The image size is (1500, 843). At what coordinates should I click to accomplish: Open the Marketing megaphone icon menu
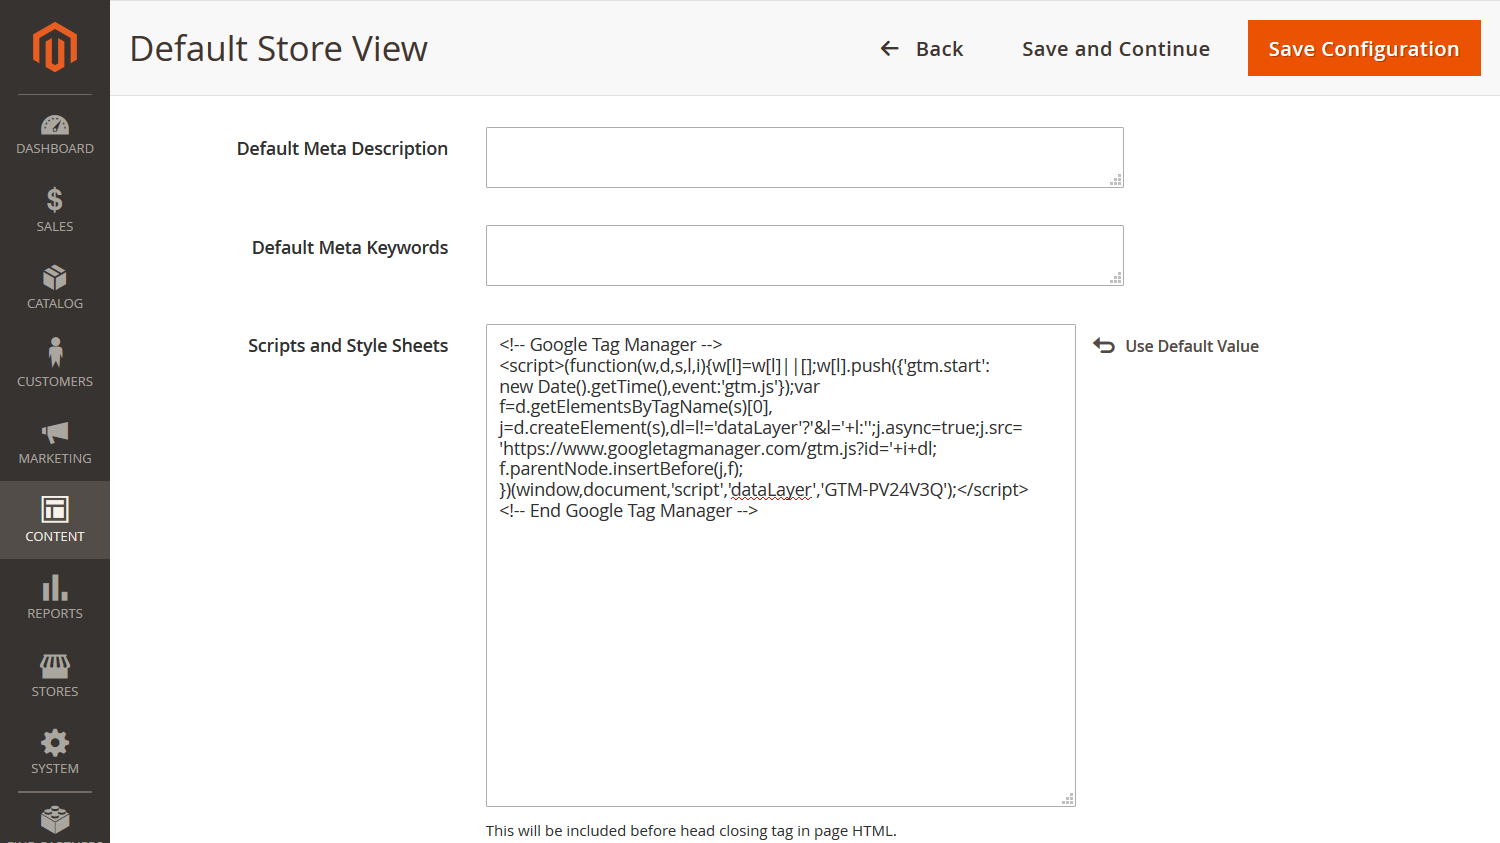click(x=55, y=432)
